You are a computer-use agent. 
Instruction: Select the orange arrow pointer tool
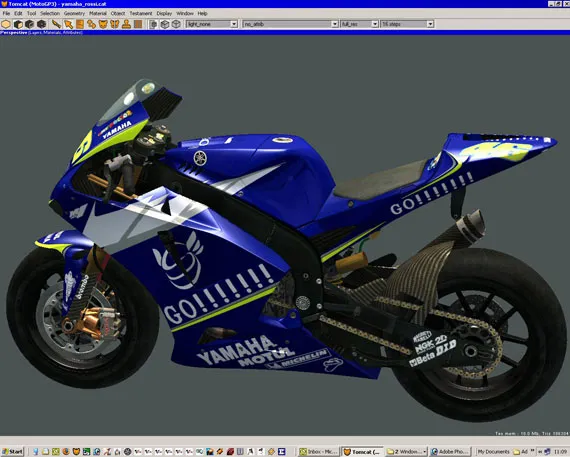(x=68, y=24)
